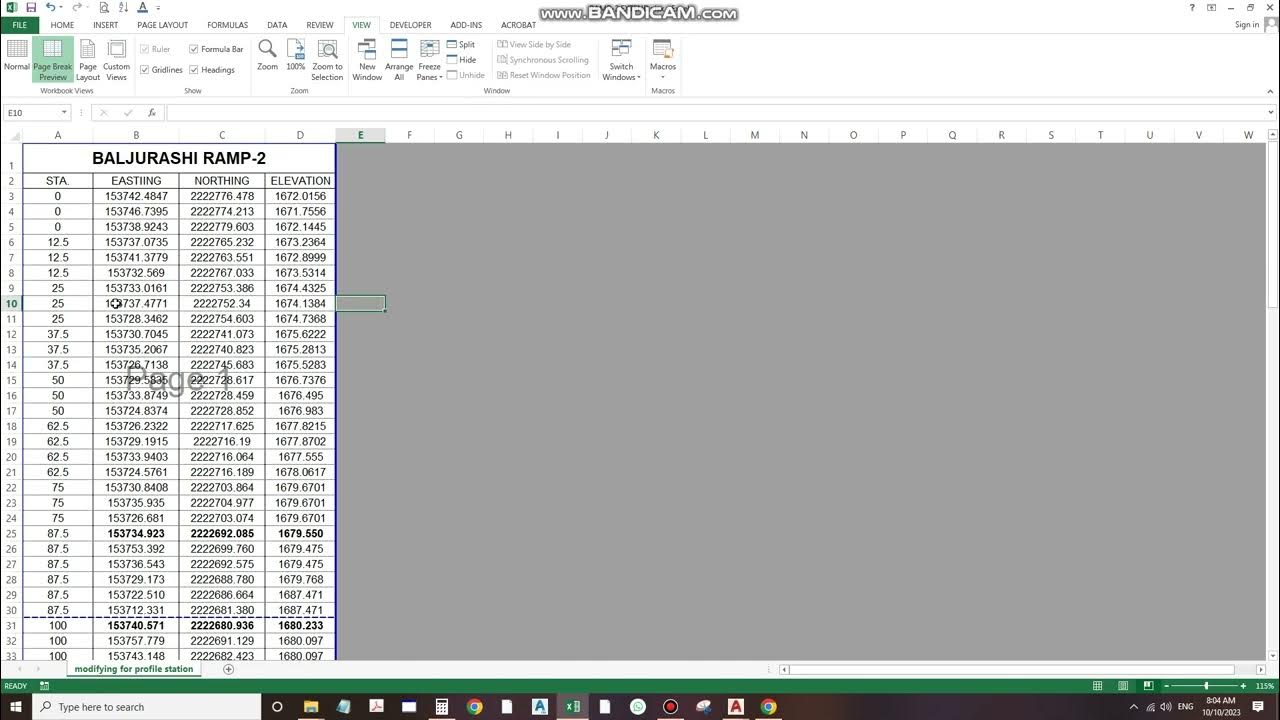
Task: Open the Undo history dropdown arrow
Action: coord(62,7)
